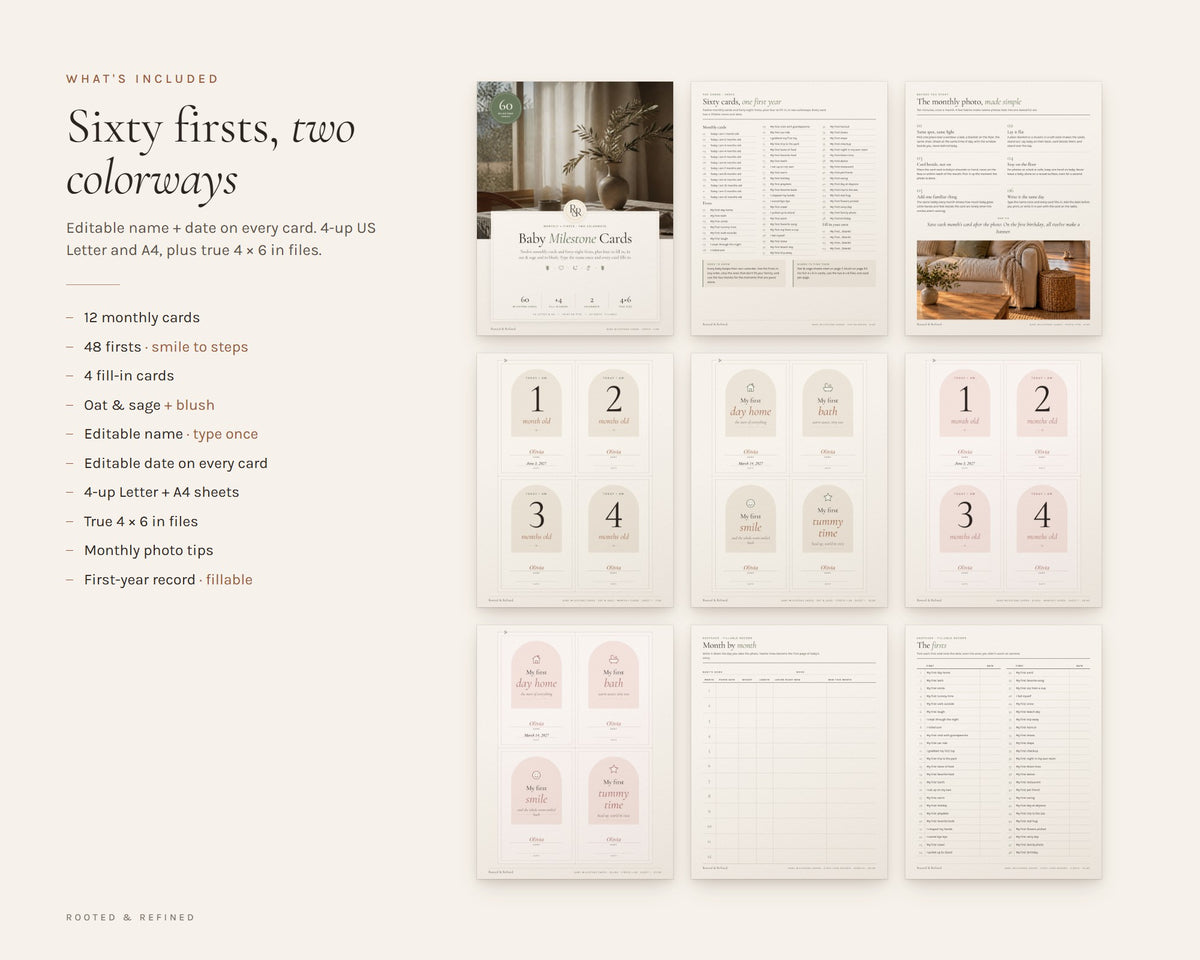
Task: Click 'The firsts' record page heading
Action: click(x=931, y=645)
